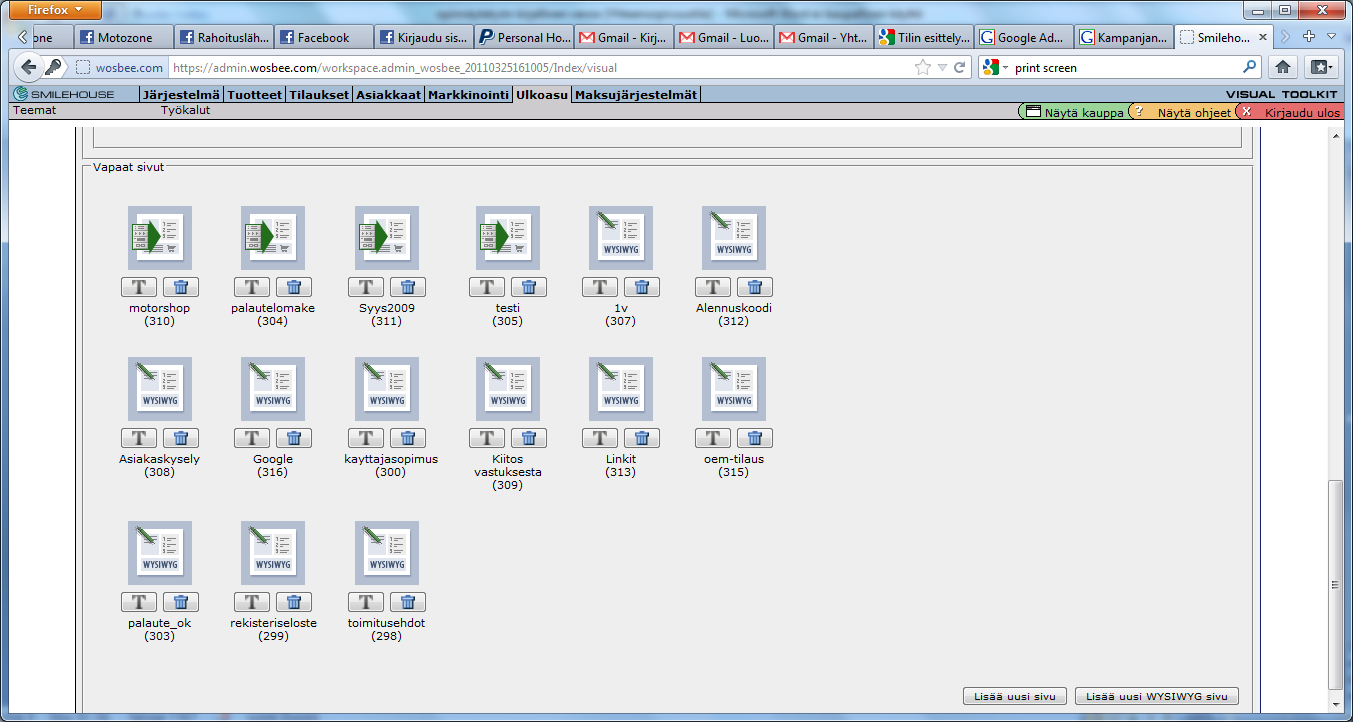The image size is (1353, 722).
Task: Click the vertical page scrollbar thumb
Action: 1334,584
